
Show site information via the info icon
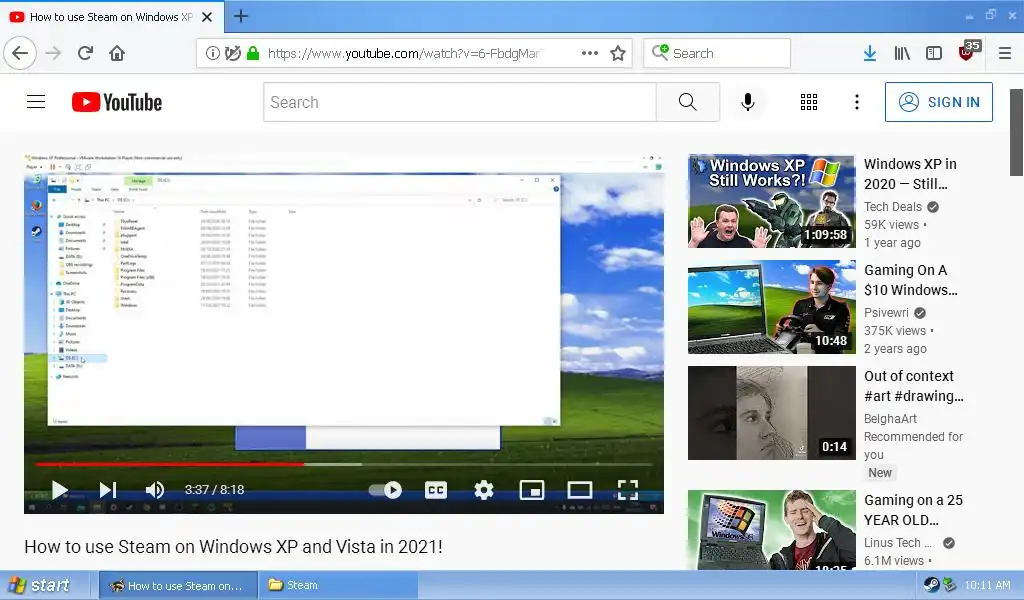tap(213, 53)
